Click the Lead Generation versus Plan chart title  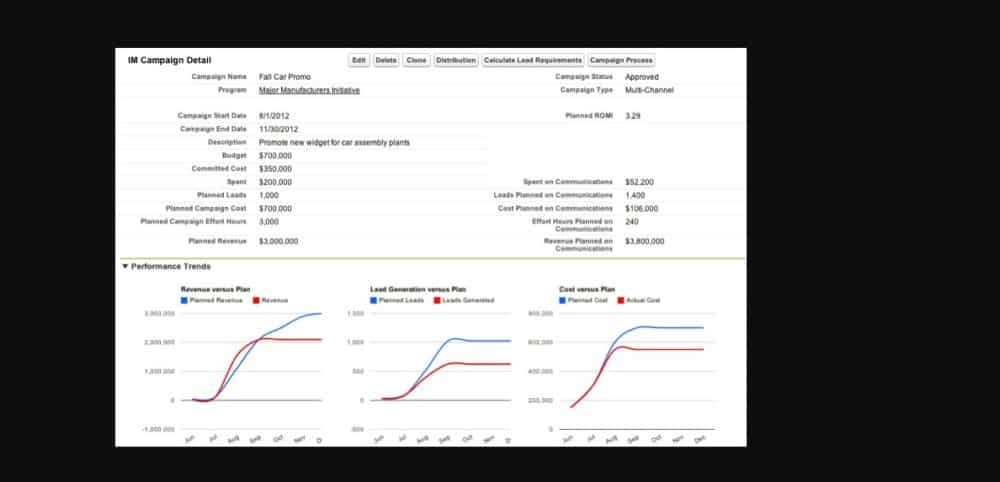pyautogui.click(x=410, y=289)
